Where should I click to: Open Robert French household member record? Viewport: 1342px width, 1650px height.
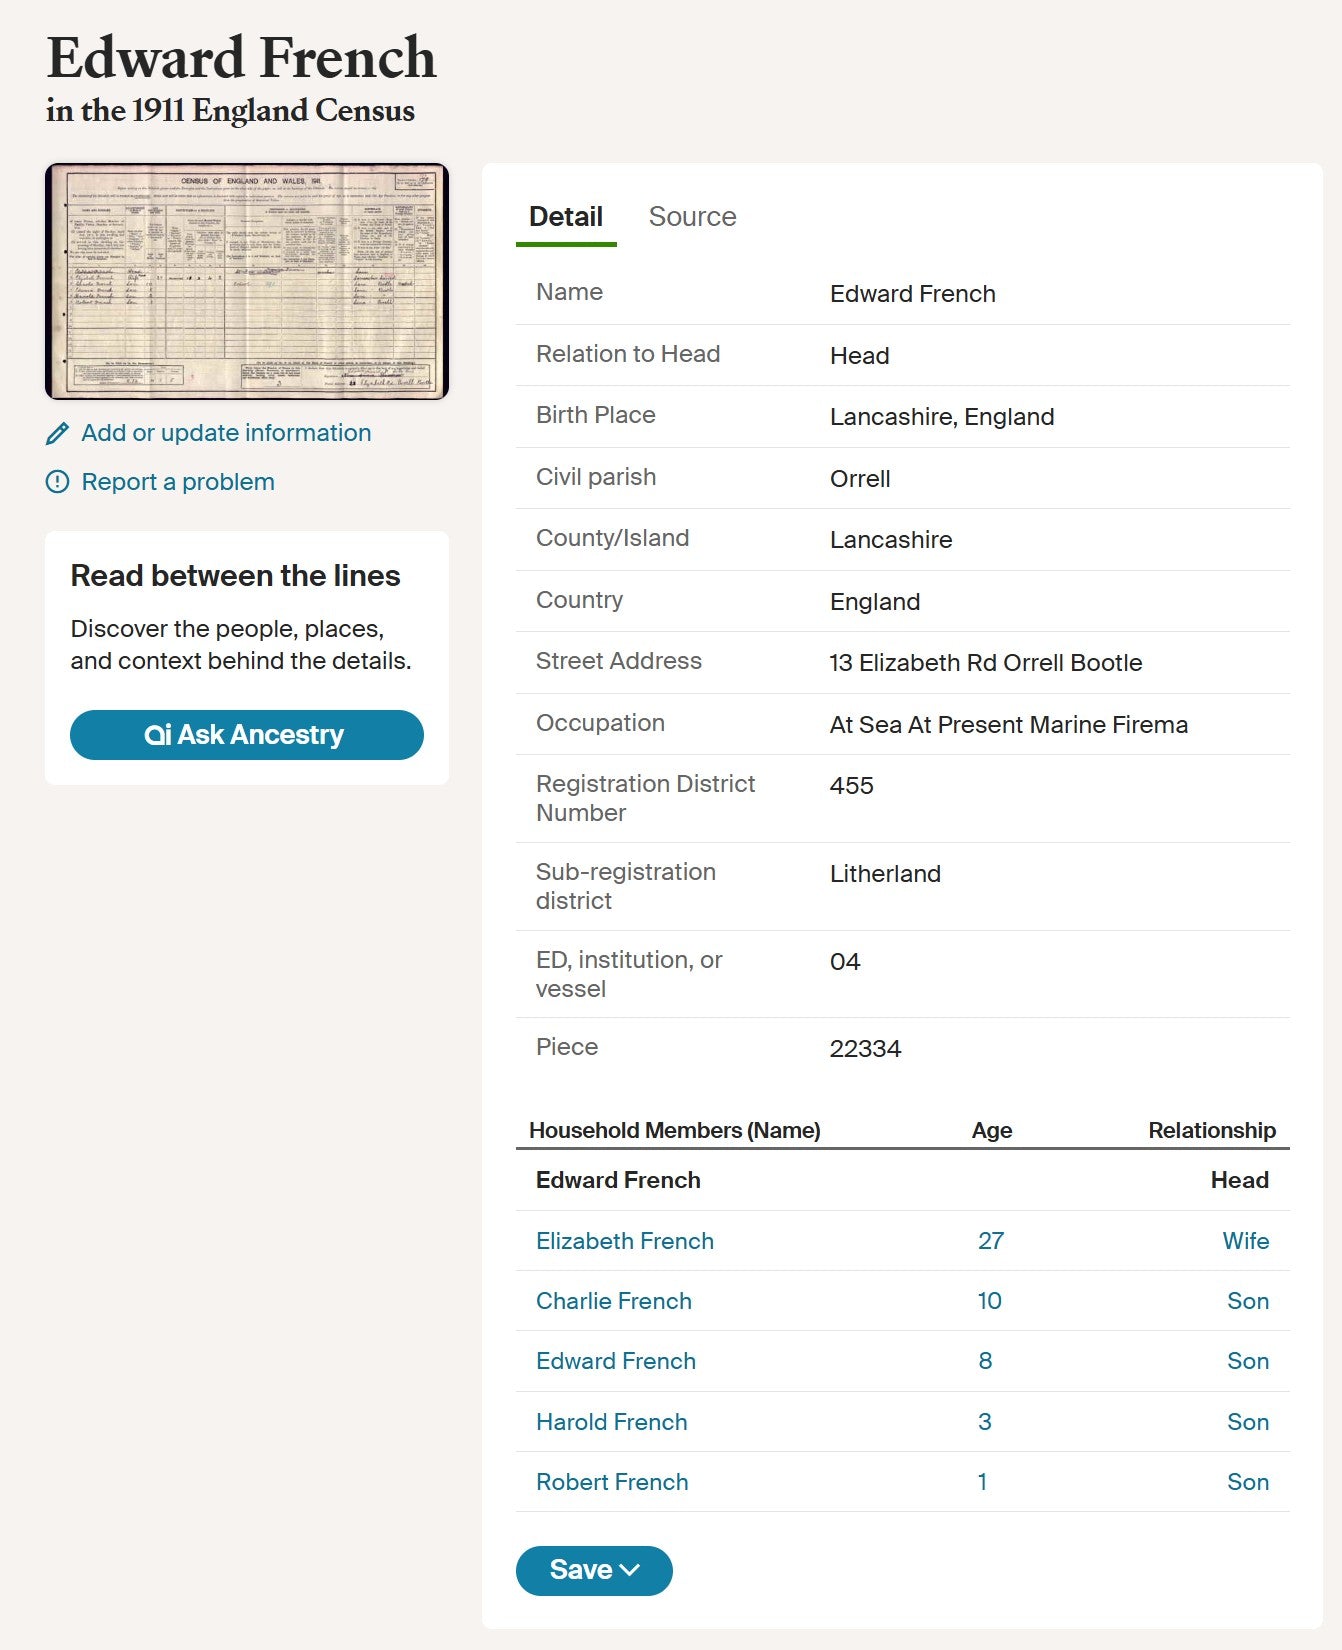[612, 1482]
